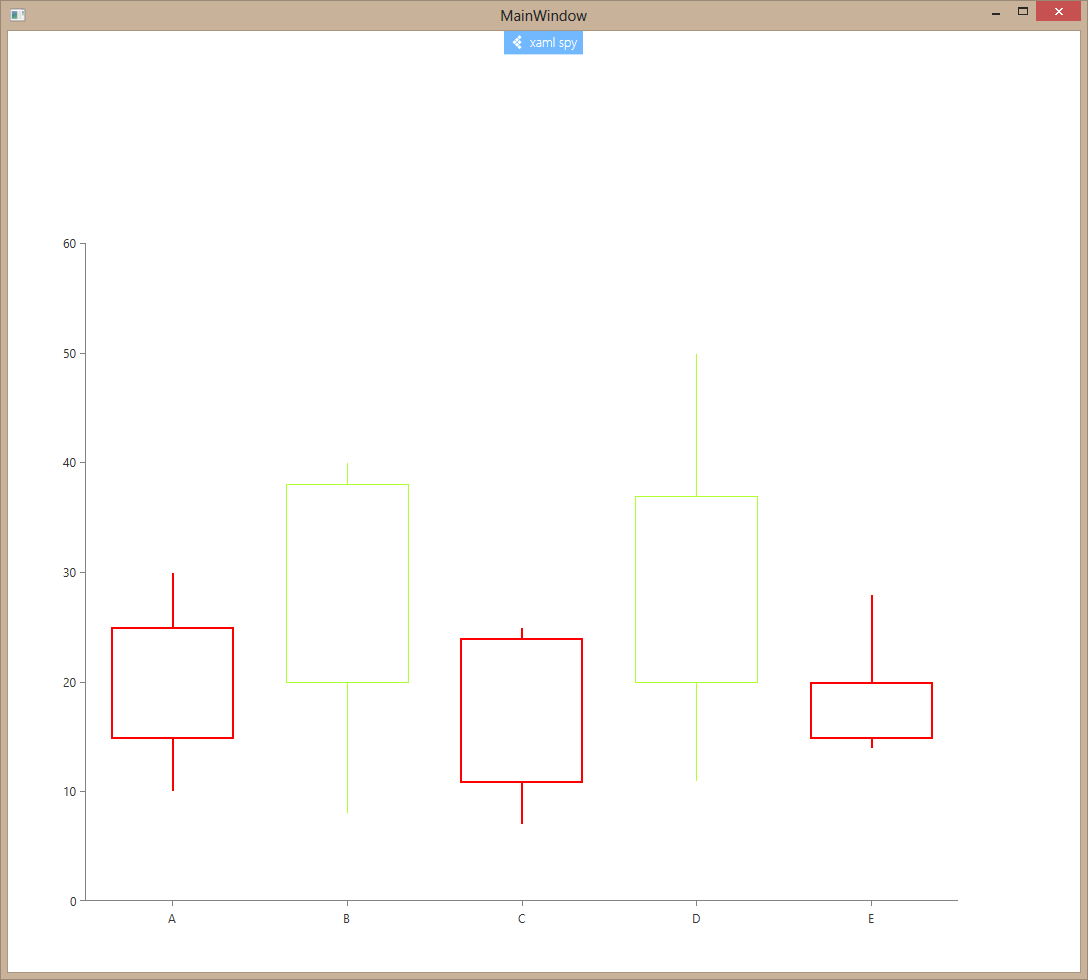
Task: Click the x-axis label D
Action: click(696, 919)
